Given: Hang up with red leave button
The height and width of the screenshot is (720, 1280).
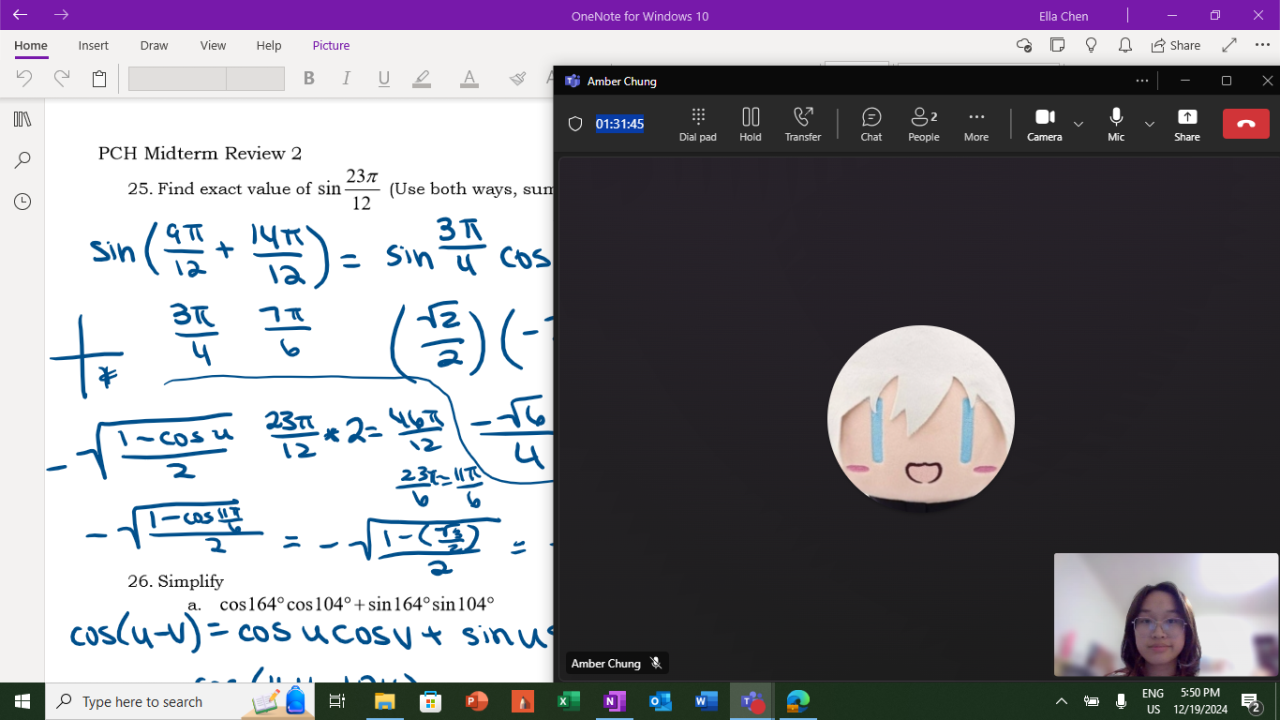Looking at the screenshot, I should (1246, 123).
